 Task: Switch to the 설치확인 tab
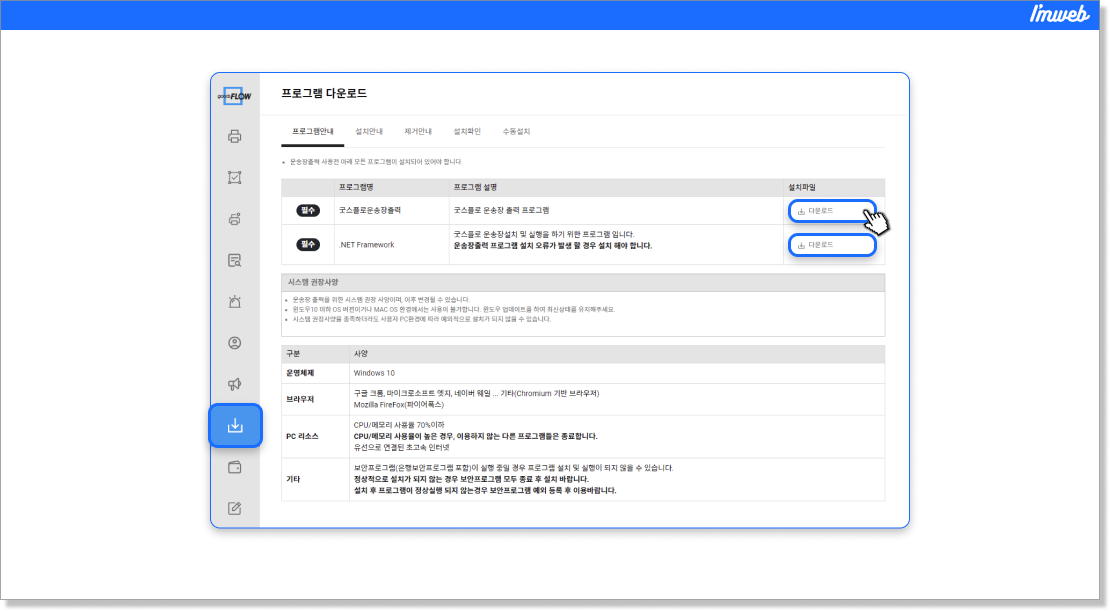[x=467, y=132]
